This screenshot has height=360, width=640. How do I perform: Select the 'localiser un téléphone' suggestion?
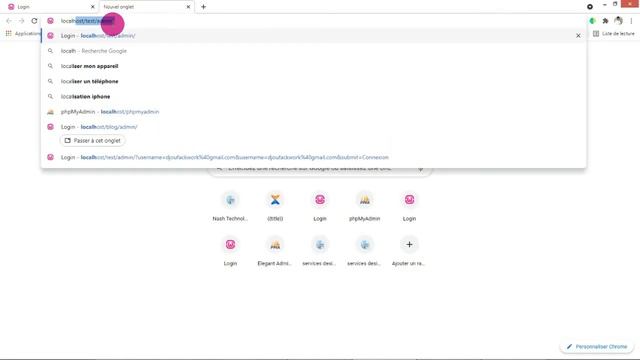(x=313, y=81)
